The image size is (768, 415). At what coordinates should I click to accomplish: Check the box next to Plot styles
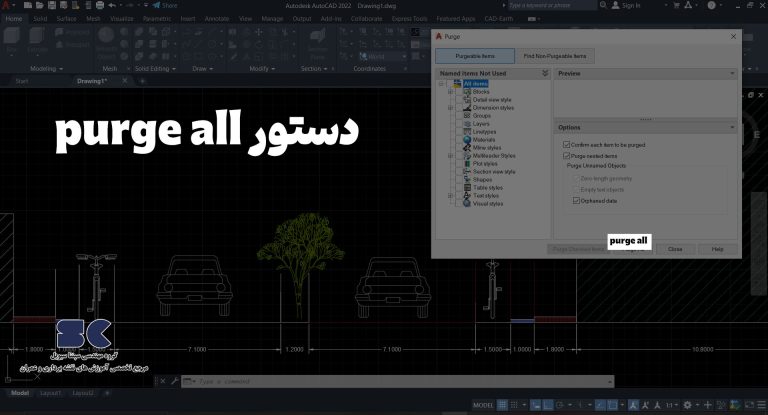click(x=458, y=164)
